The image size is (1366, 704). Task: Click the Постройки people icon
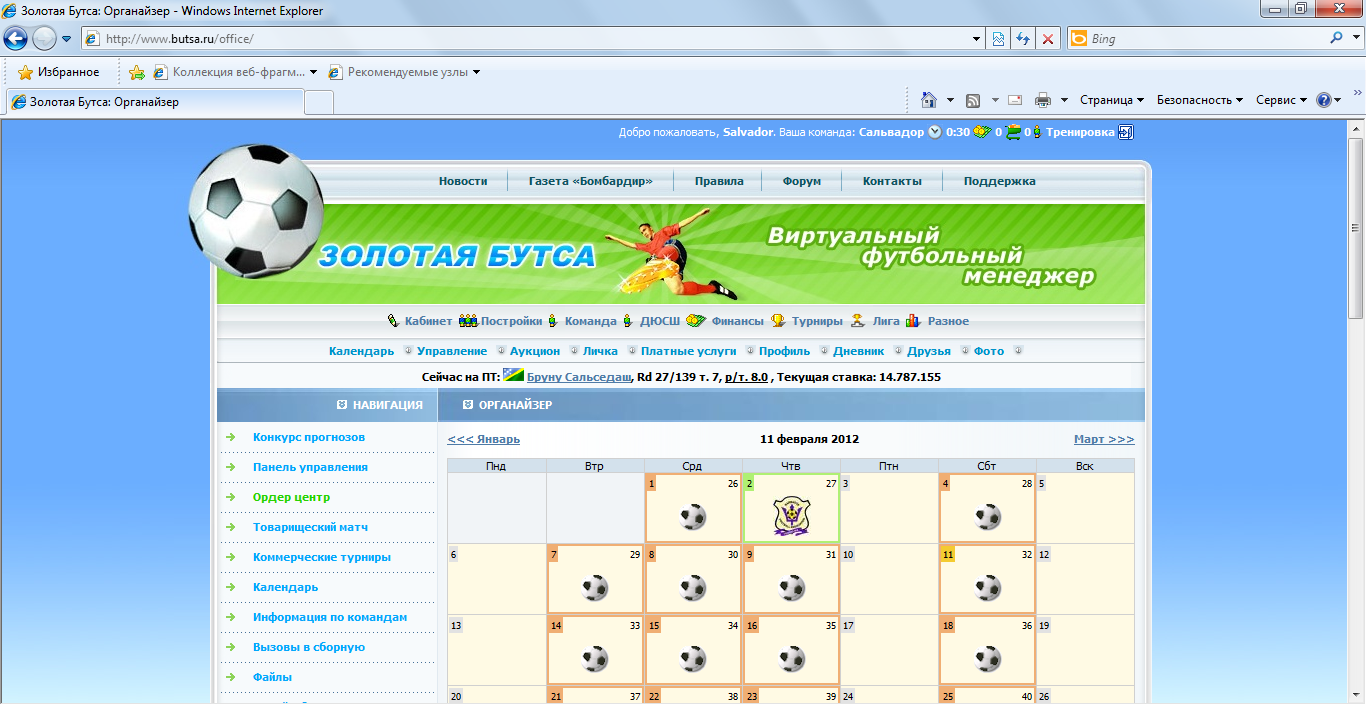click(x=468, y=321)
